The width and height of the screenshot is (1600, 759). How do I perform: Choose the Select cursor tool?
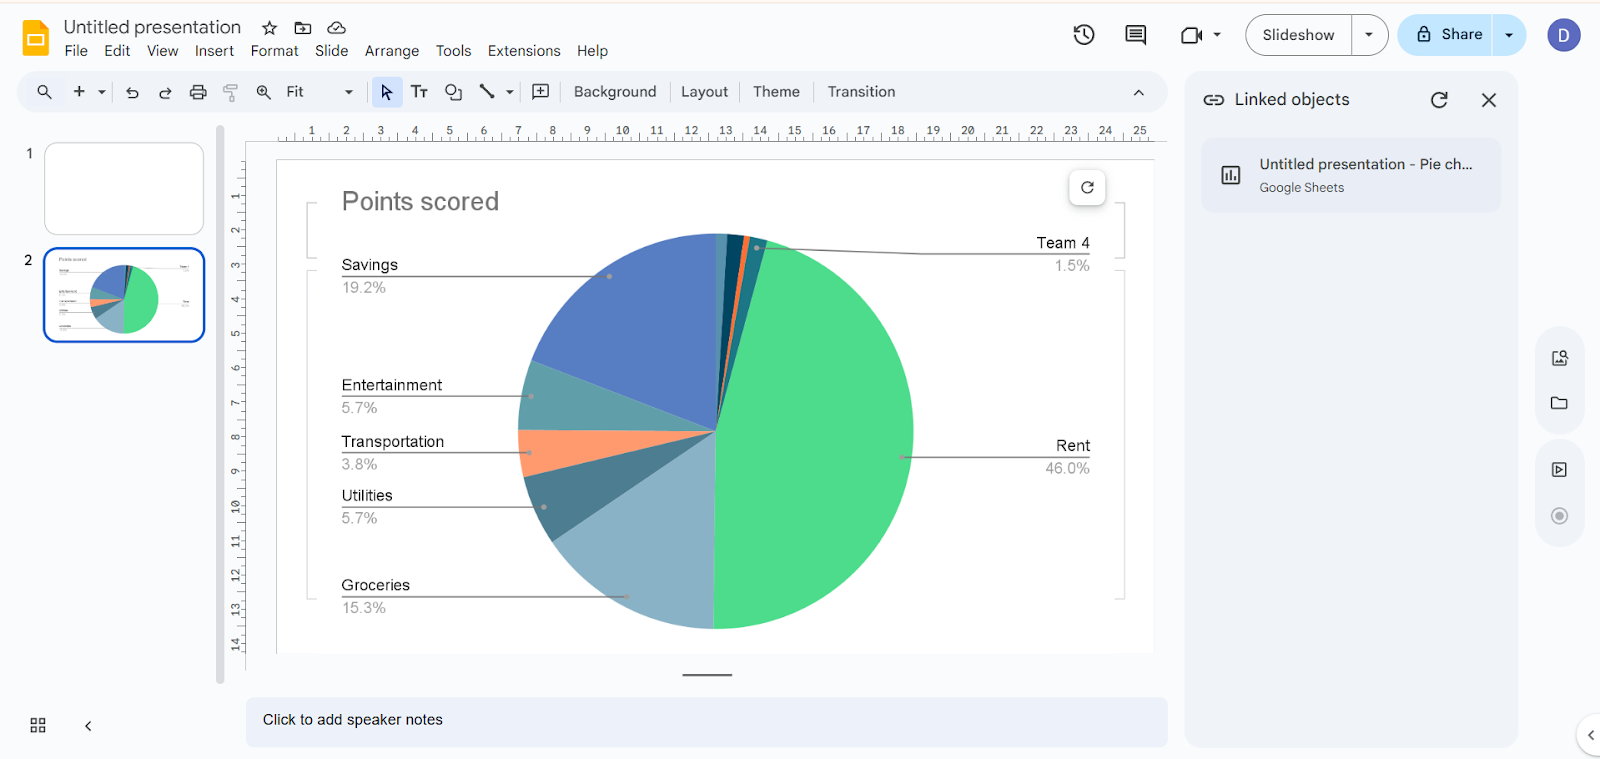pos(387,92)
